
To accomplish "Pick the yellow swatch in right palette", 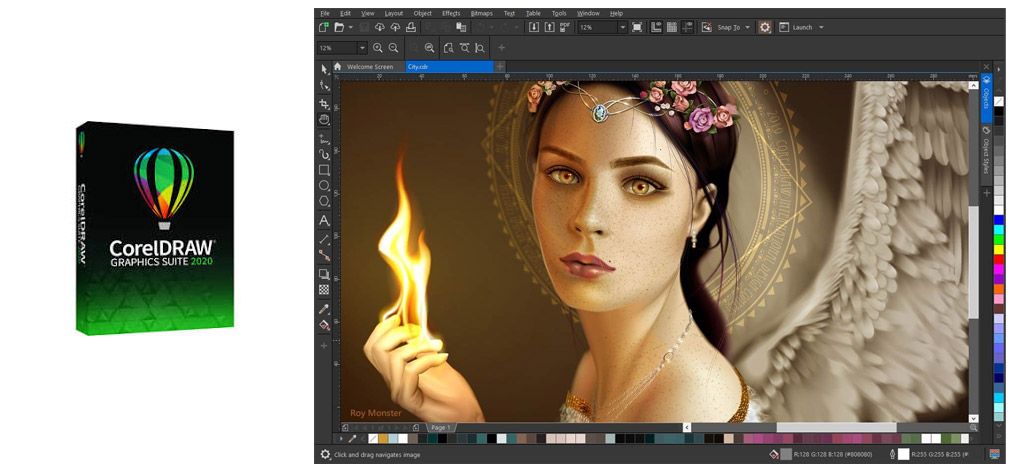I will pos(999,250).
